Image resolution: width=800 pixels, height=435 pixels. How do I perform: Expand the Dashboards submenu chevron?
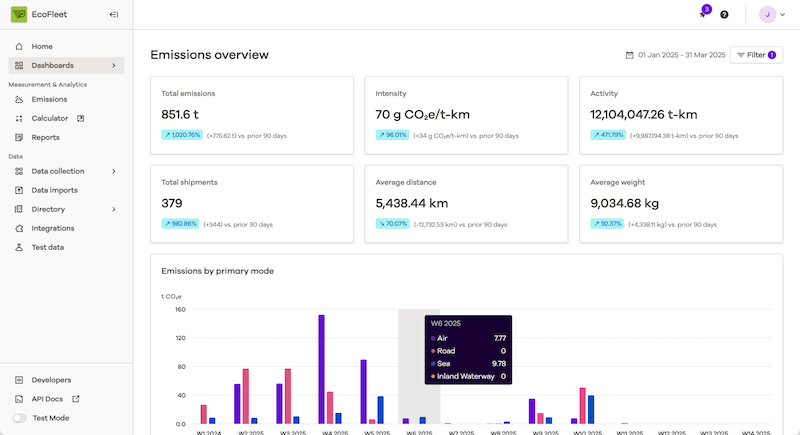click(x=114, y=66)
